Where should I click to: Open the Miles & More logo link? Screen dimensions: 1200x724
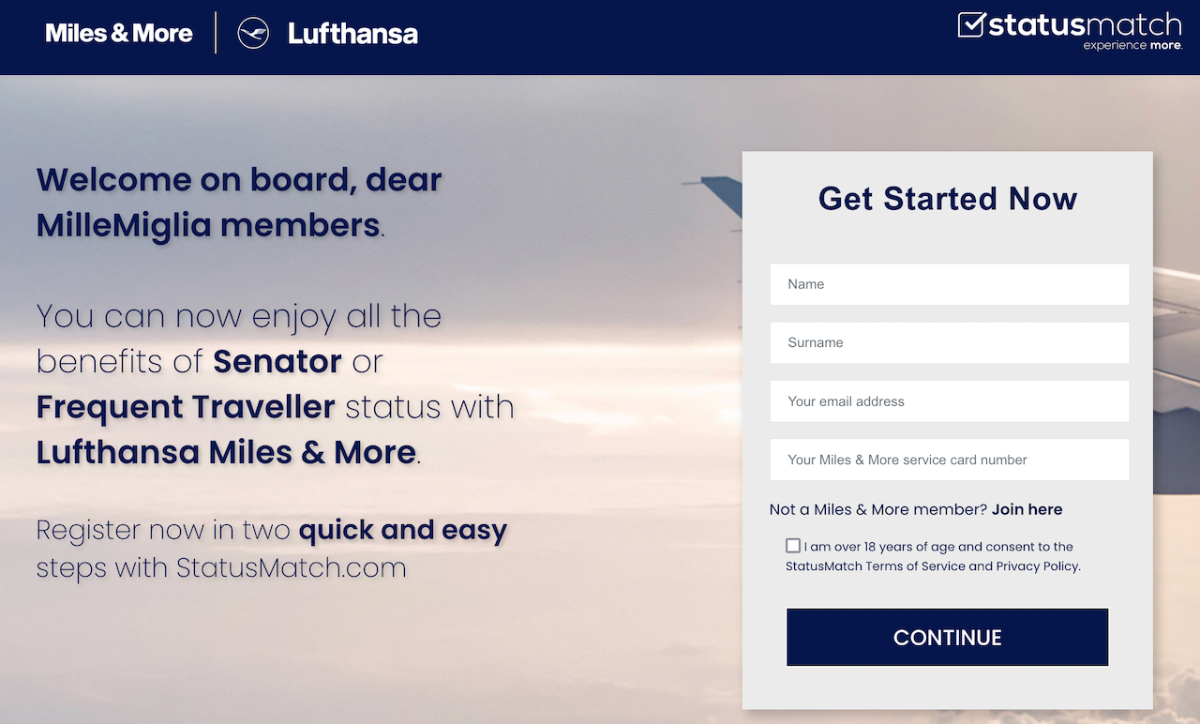coord(119,33)
